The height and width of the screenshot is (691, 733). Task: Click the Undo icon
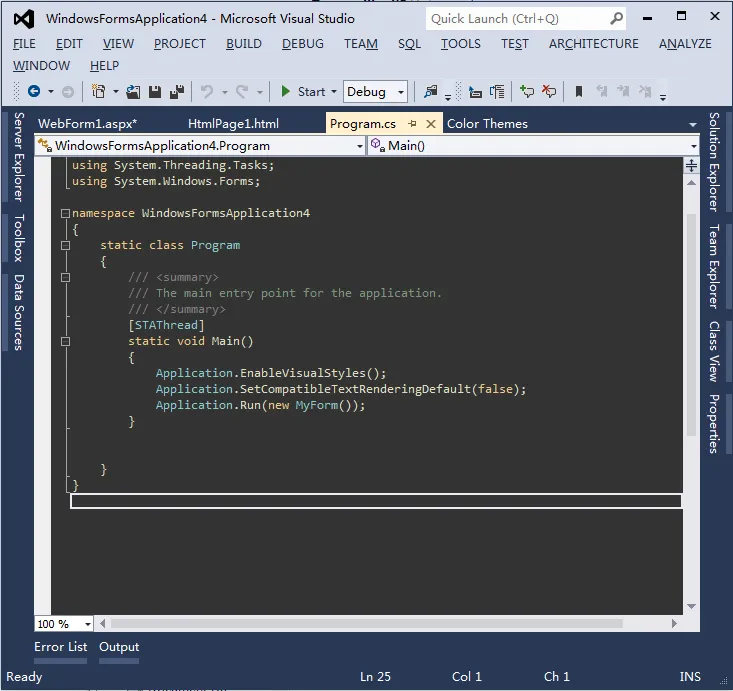(x=207, y=92)
